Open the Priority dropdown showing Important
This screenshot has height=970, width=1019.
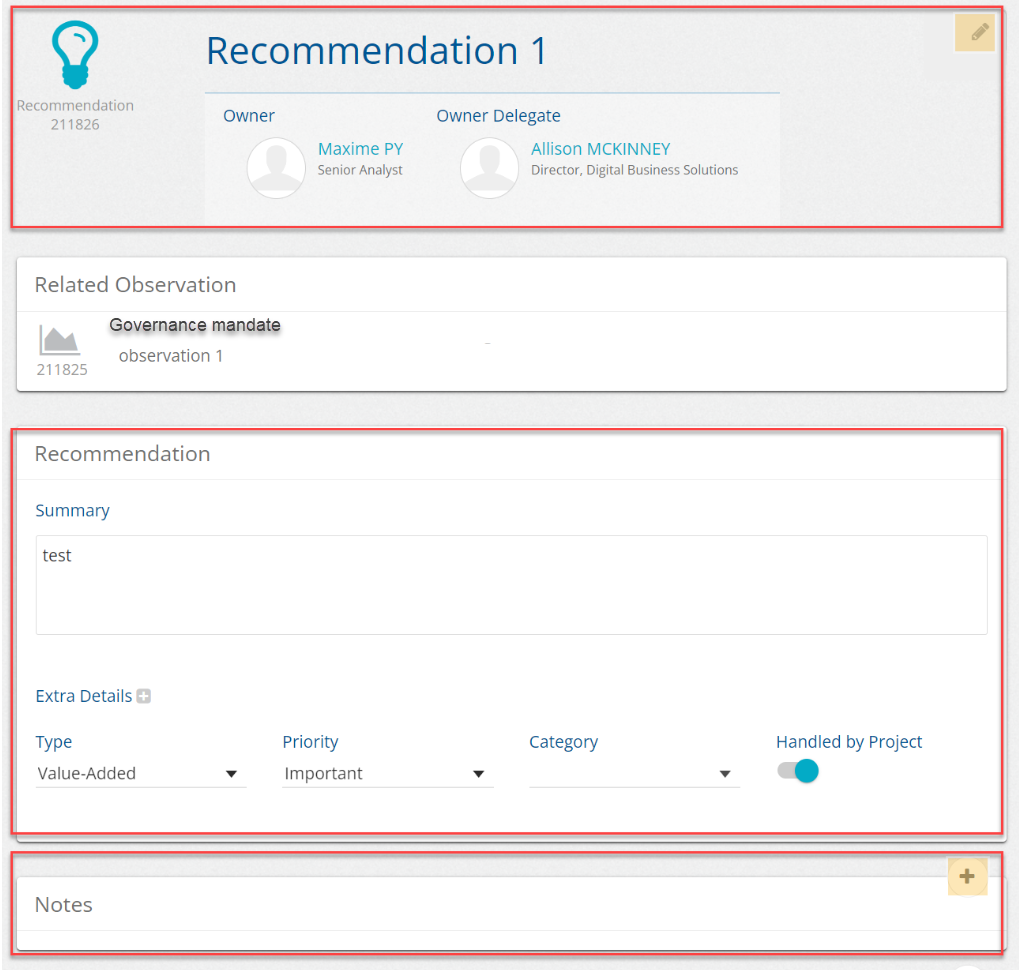point(387,773)
